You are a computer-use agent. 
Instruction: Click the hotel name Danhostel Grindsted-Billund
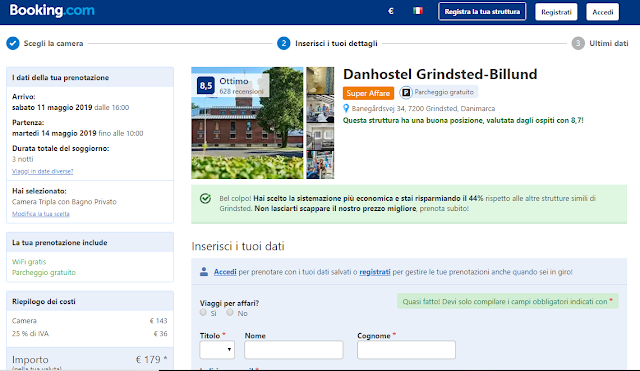pos(440,74)
